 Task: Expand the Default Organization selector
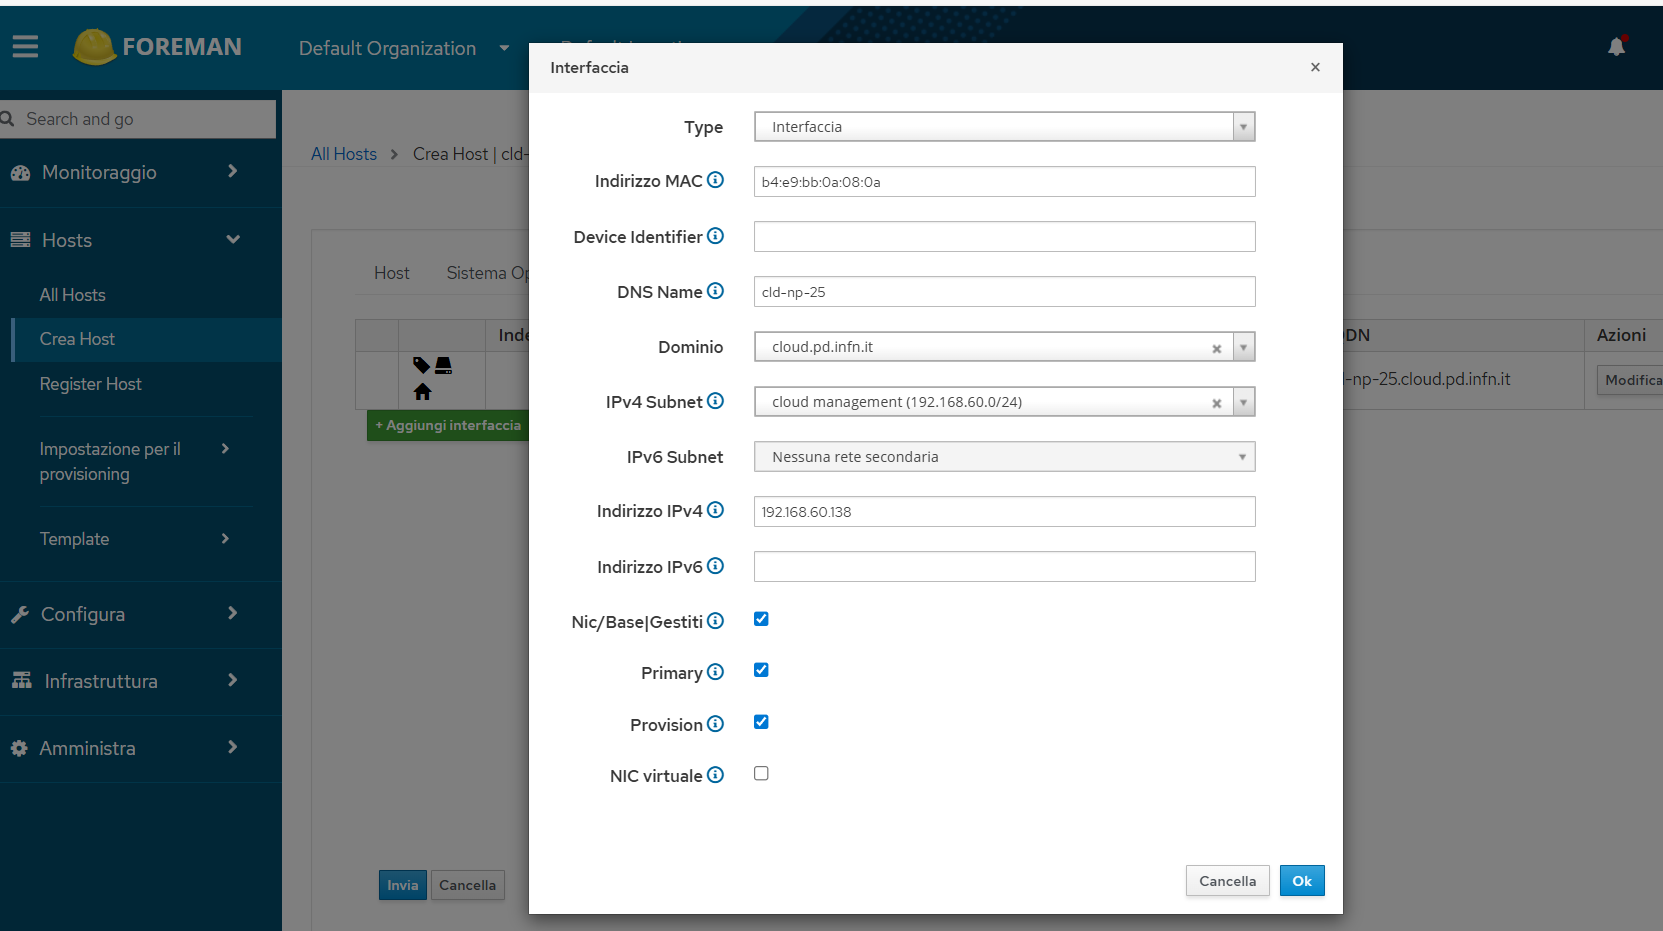(x=404, y=48)
